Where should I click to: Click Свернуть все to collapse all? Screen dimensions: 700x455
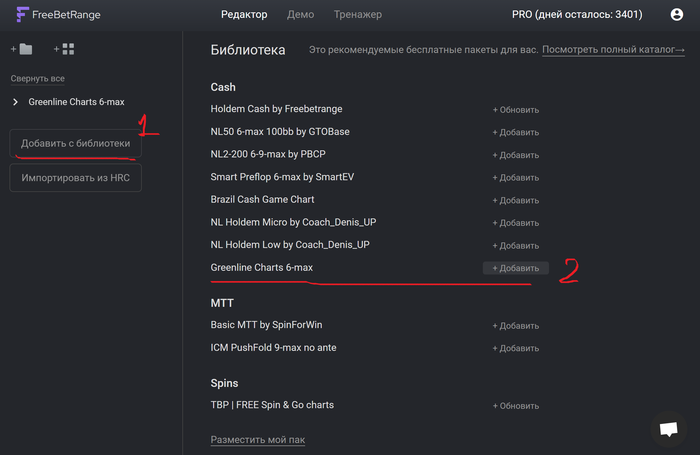[35, 78]
